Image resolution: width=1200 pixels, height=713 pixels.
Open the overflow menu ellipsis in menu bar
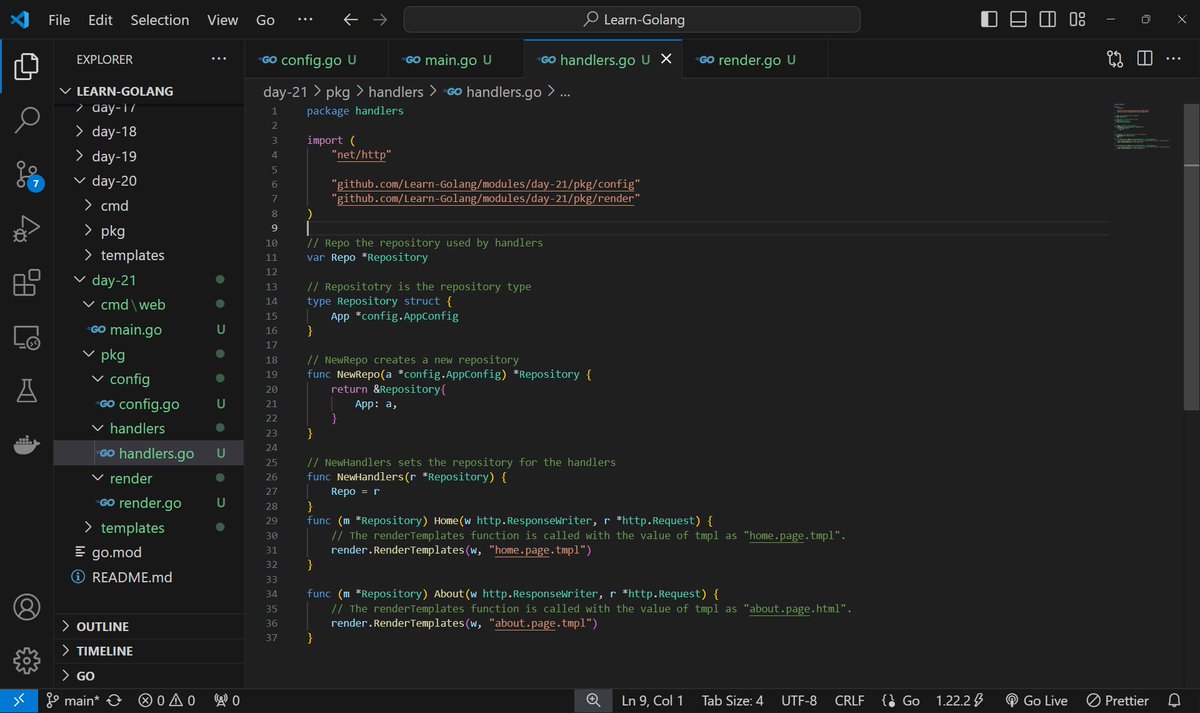306,19
